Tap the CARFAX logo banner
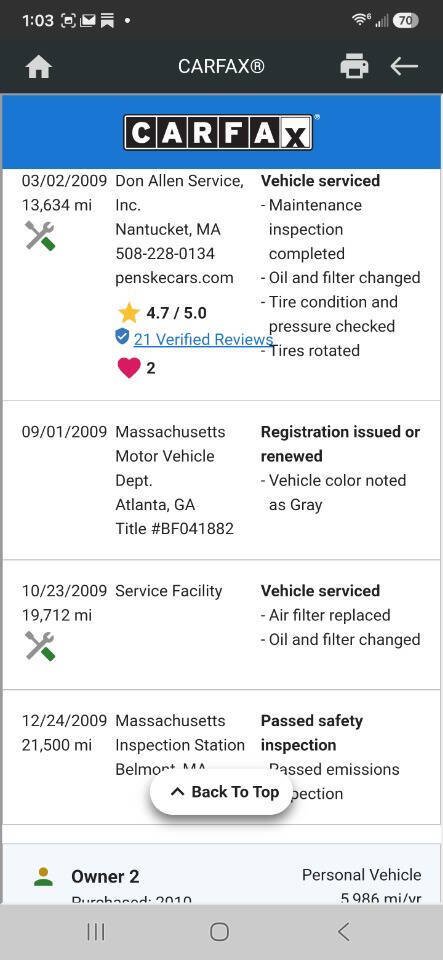The height and width of the screenshot is (960, 443). (222, 132)
